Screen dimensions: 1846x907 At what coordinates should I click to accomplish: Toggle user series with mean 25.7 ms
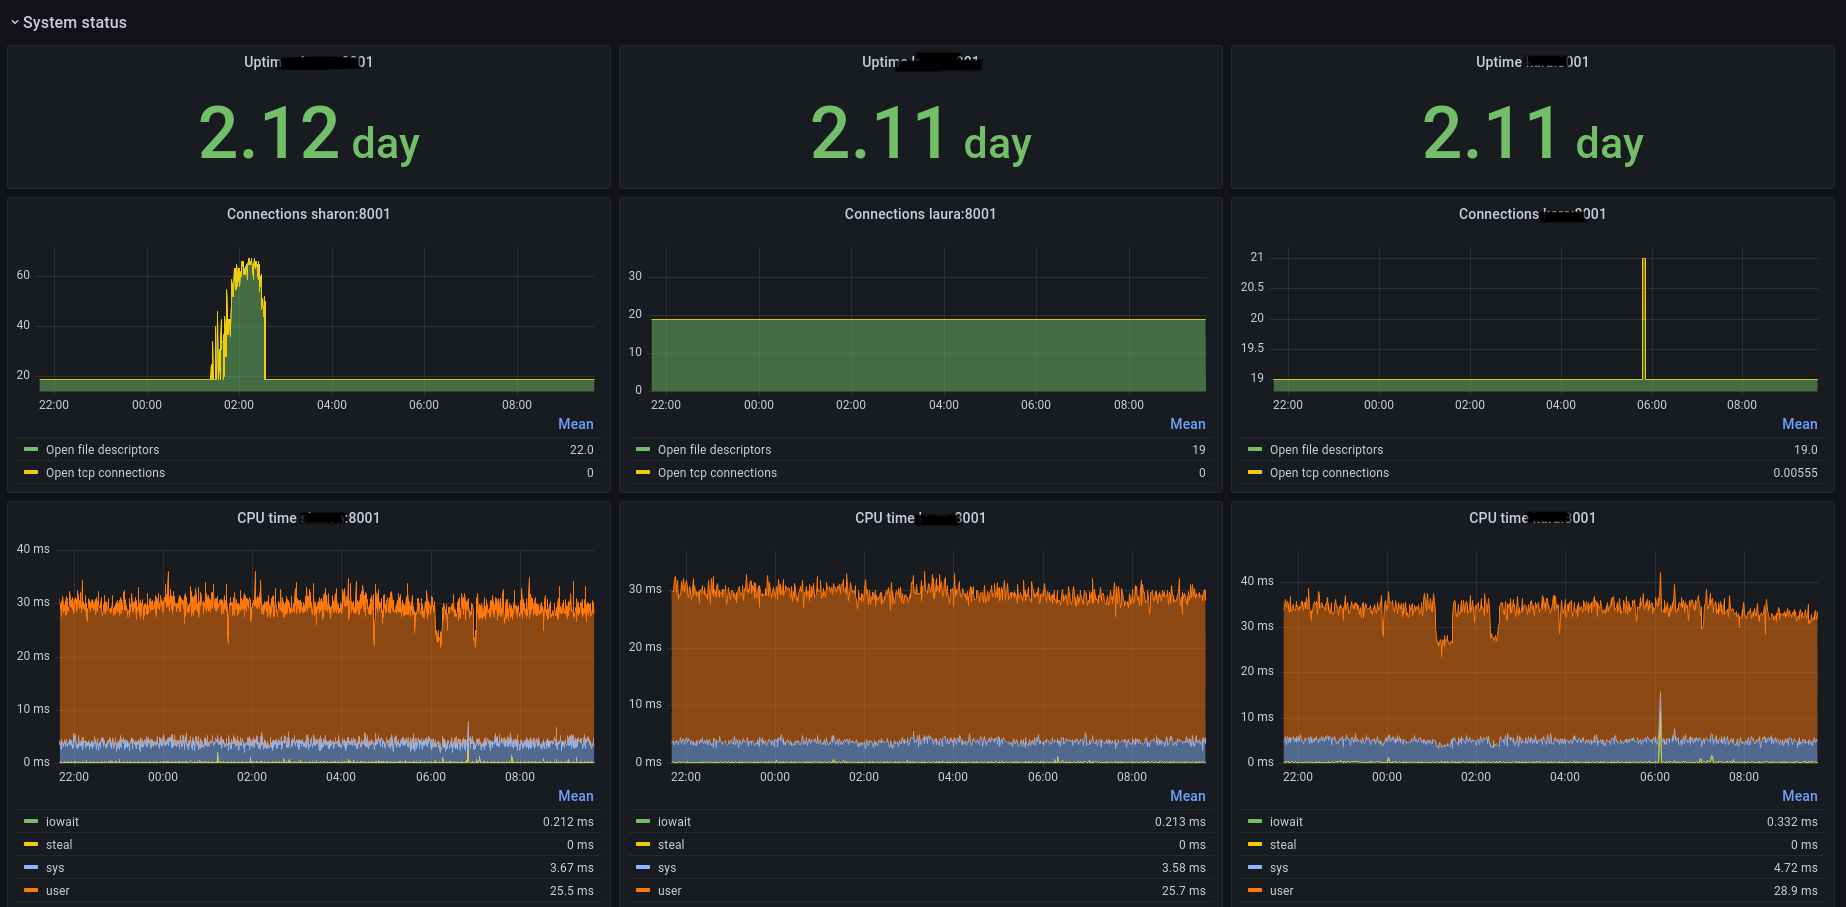(x=670, y=891)
